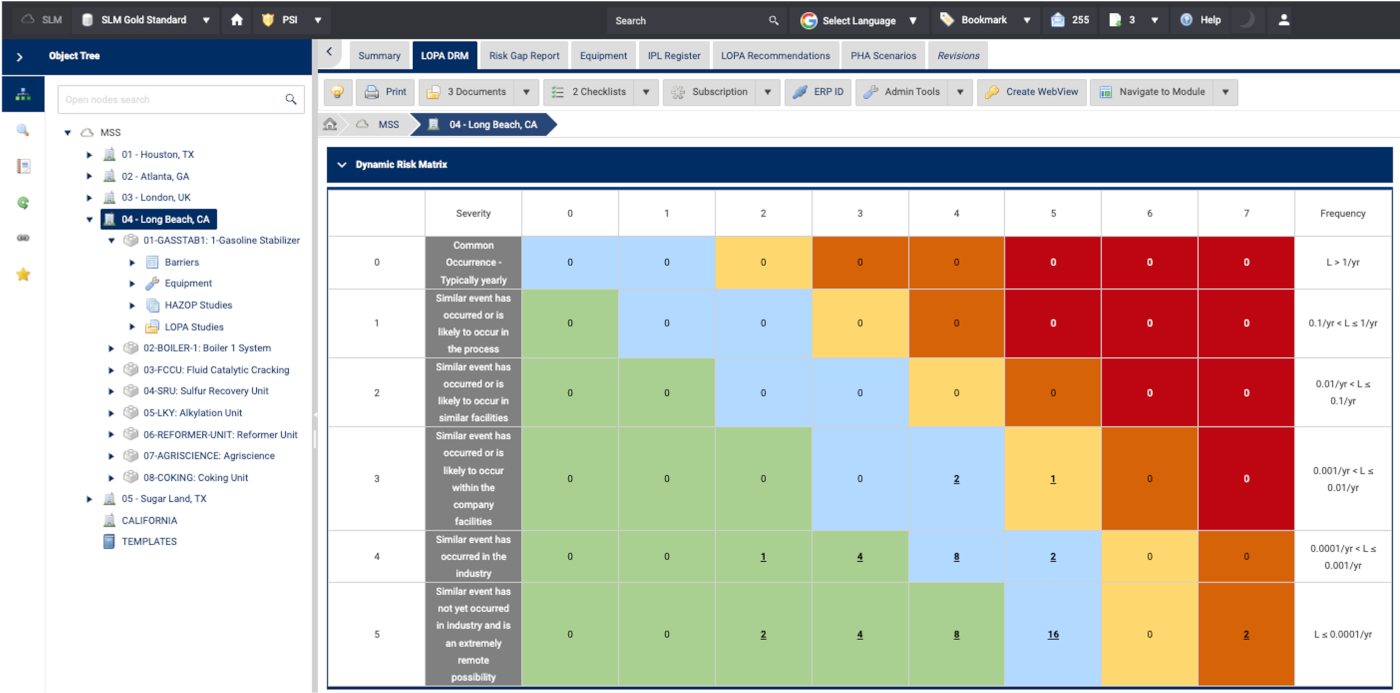
Task: Open the inbox icon showing 255
Action: [x=1068, y=20]
